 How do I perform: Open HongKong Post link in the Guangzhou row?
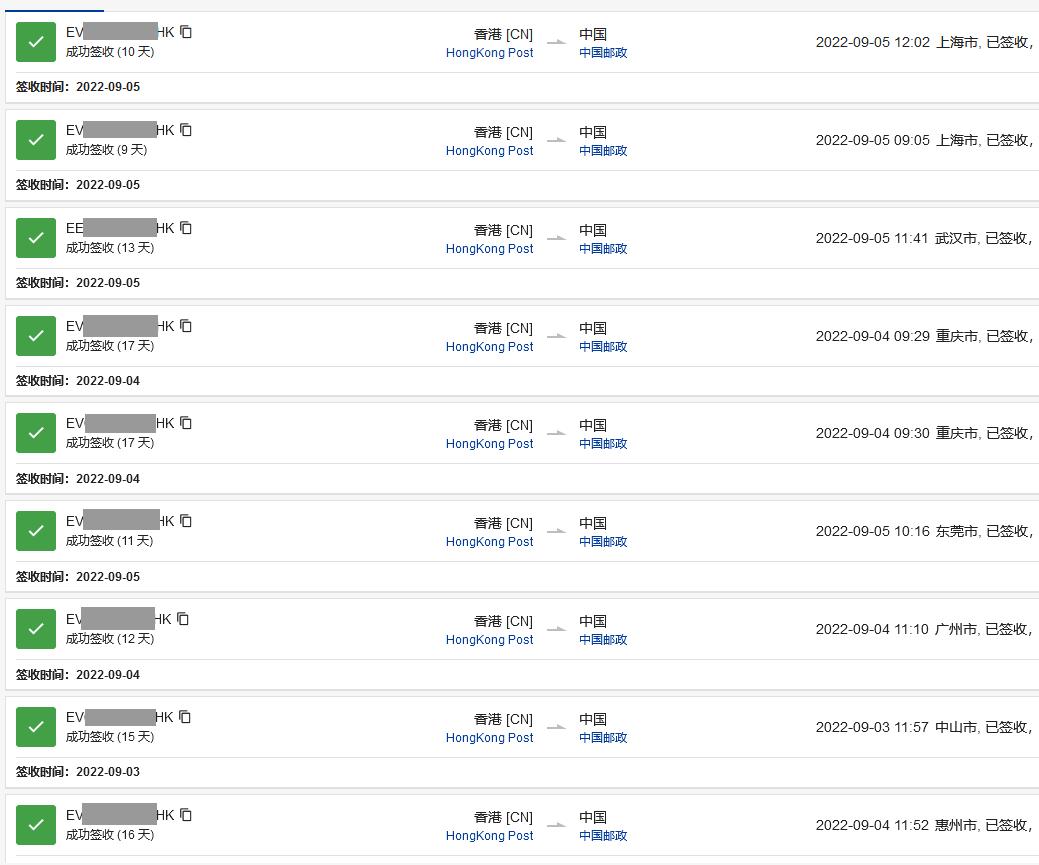pos(489,640)
